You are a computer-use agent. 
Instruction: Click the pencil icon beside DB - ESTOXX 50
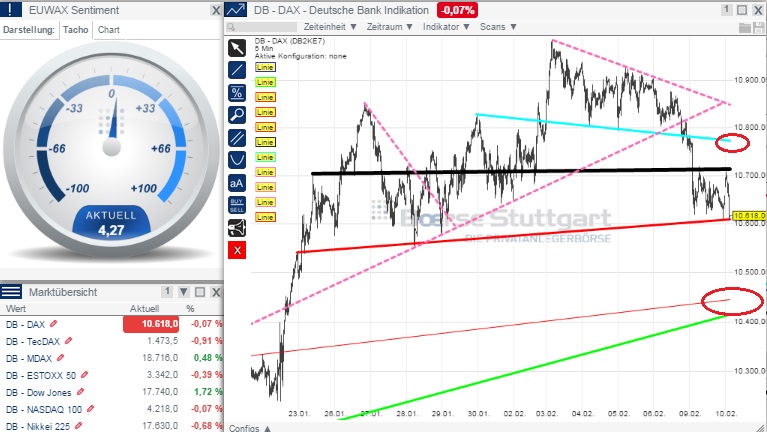84,375
